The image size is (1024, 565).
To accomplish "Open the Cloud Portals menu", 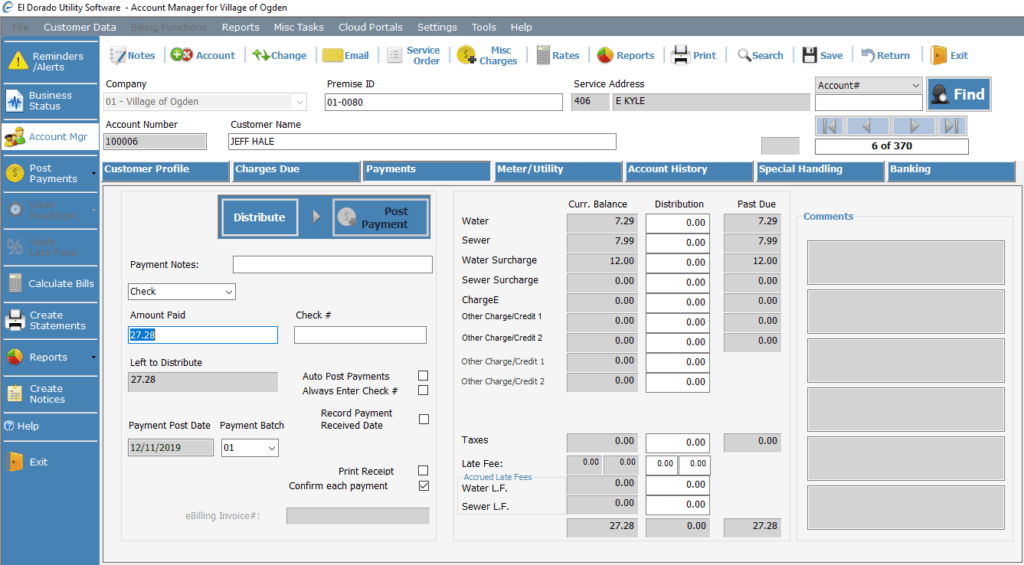I will click(370, 27).
